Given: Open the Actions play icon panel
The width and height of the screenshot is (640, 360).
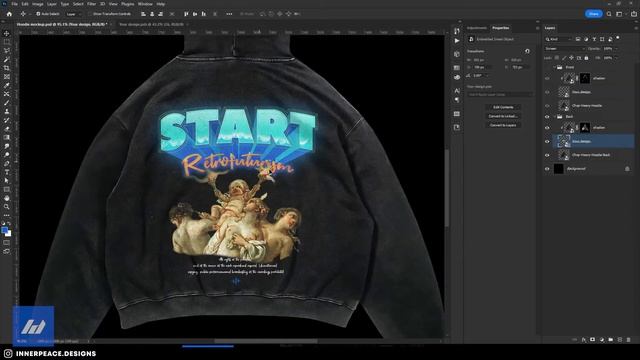Looking at the screenshot, I should click(x=457, y=41).
